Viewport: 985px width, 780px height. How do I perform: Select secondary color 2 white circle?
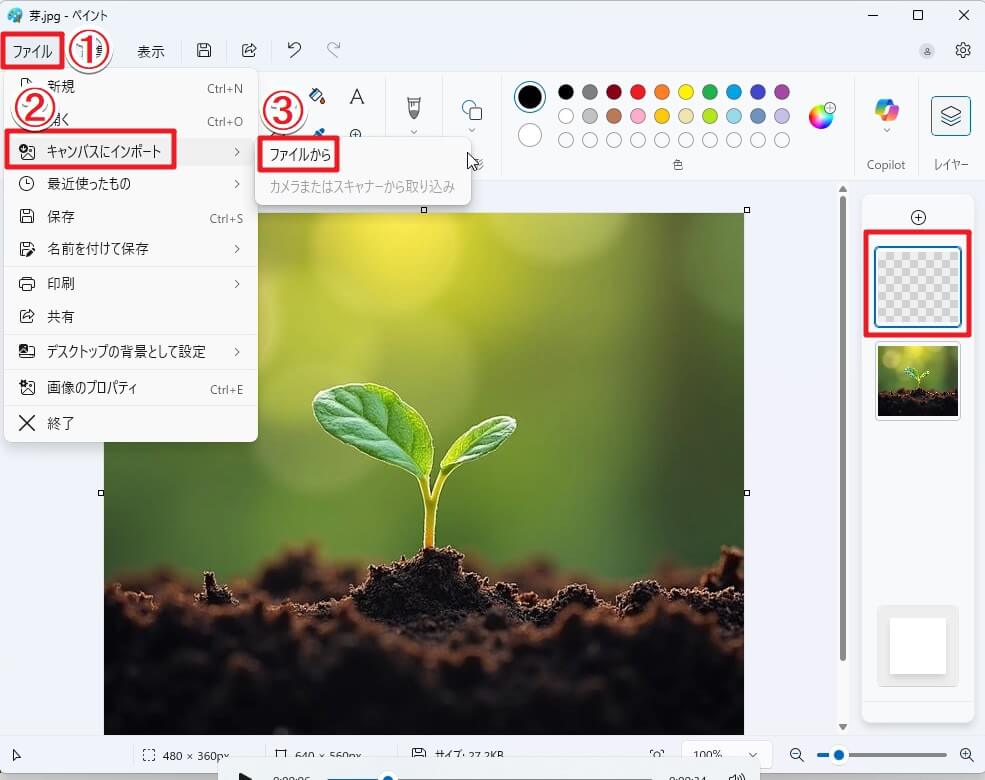point(530,134)
